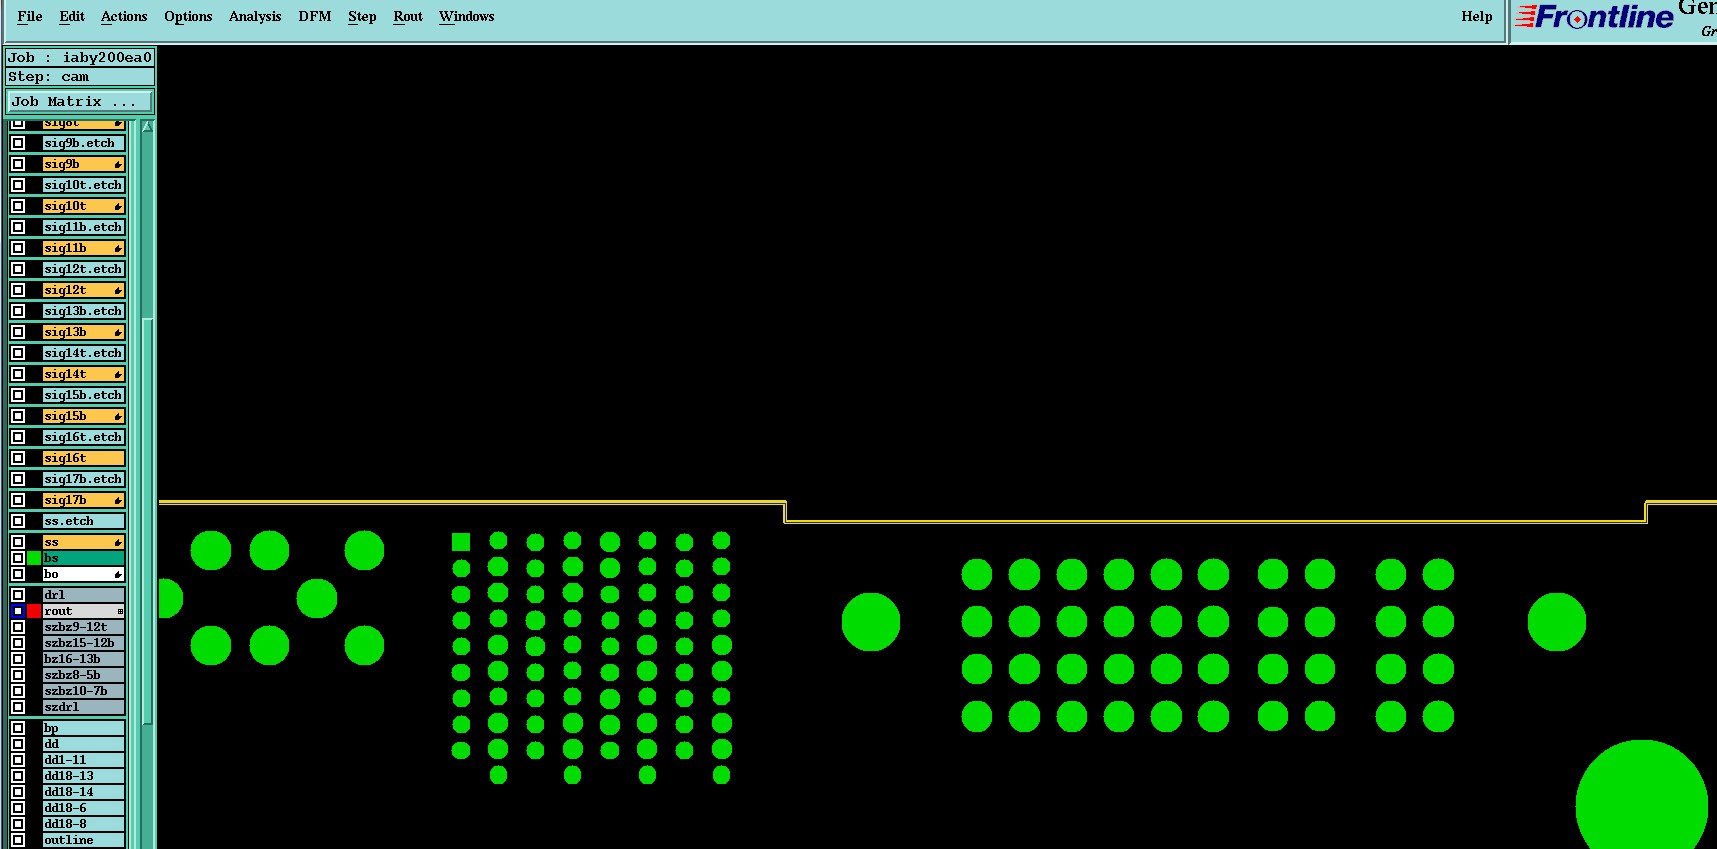Select the szbz9-12t layer name
This screenshot has width=1717, height=849.
[83, 627]
